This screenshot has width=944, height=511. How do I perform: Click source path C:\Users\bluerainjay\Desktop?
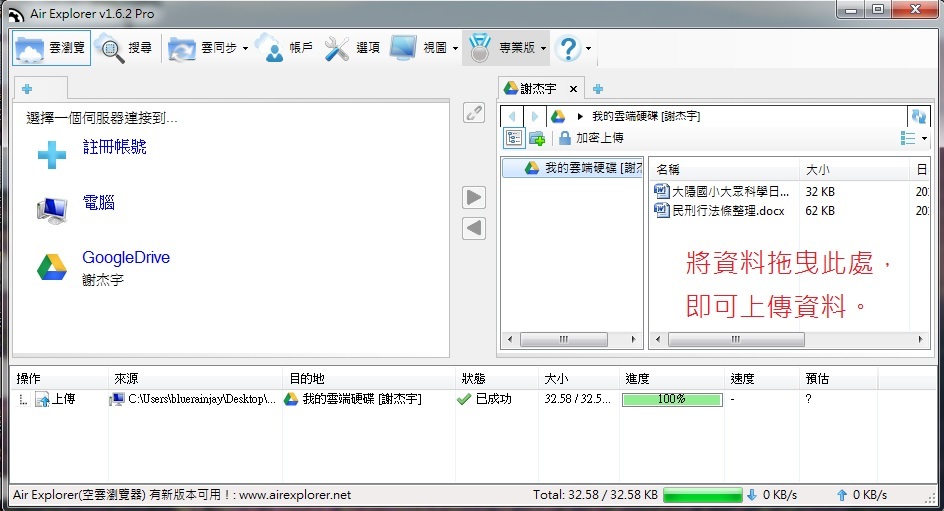tap(202, 399)
